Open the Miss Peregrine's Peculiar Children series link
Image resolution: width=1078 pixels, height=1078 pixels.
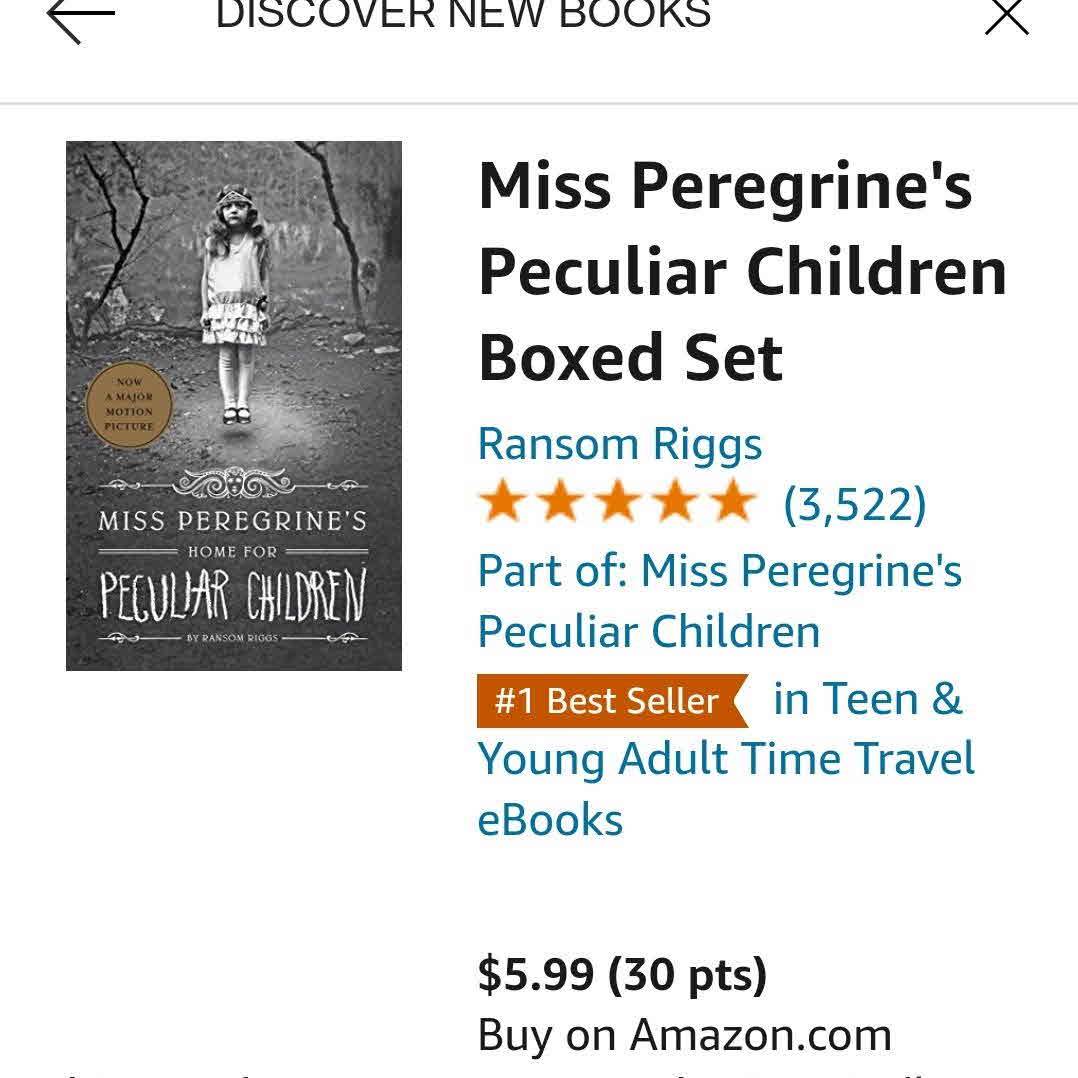(719, 601)
